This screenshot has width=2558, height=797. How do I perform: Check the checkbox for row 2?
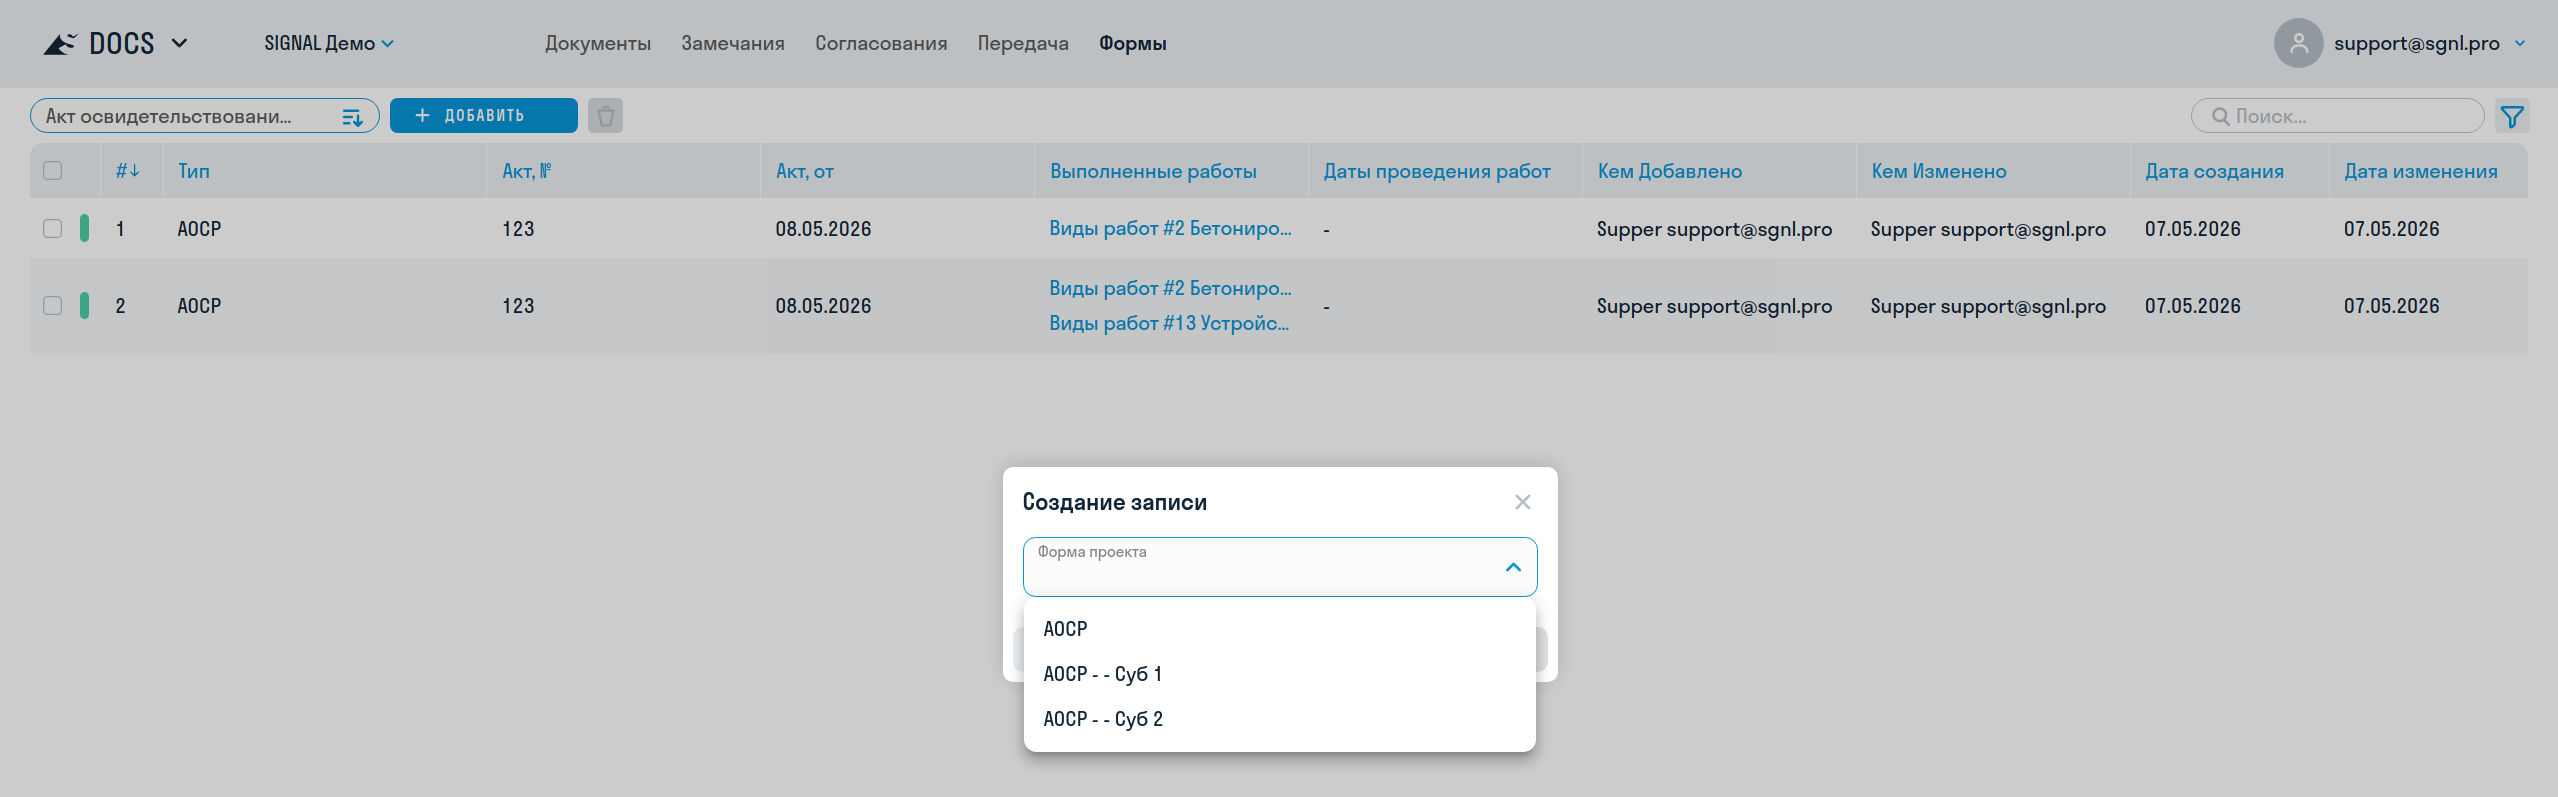(53, 306)
